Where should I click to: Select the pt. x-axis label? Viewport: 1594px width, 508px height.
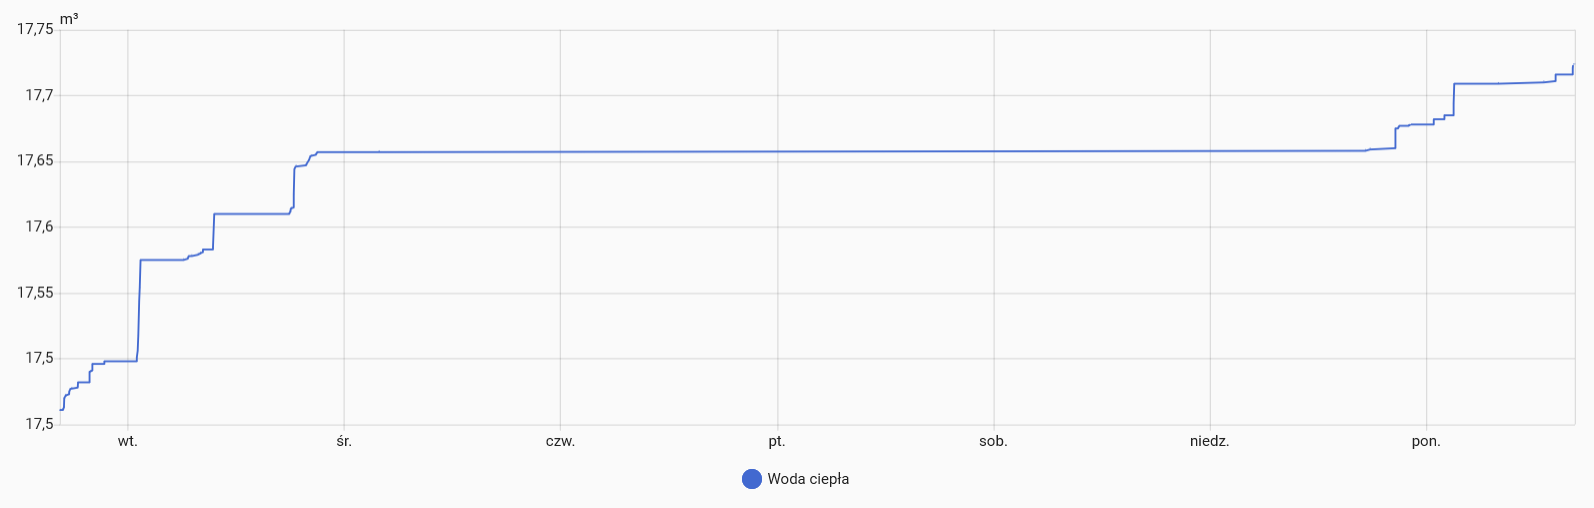(777, 441)
